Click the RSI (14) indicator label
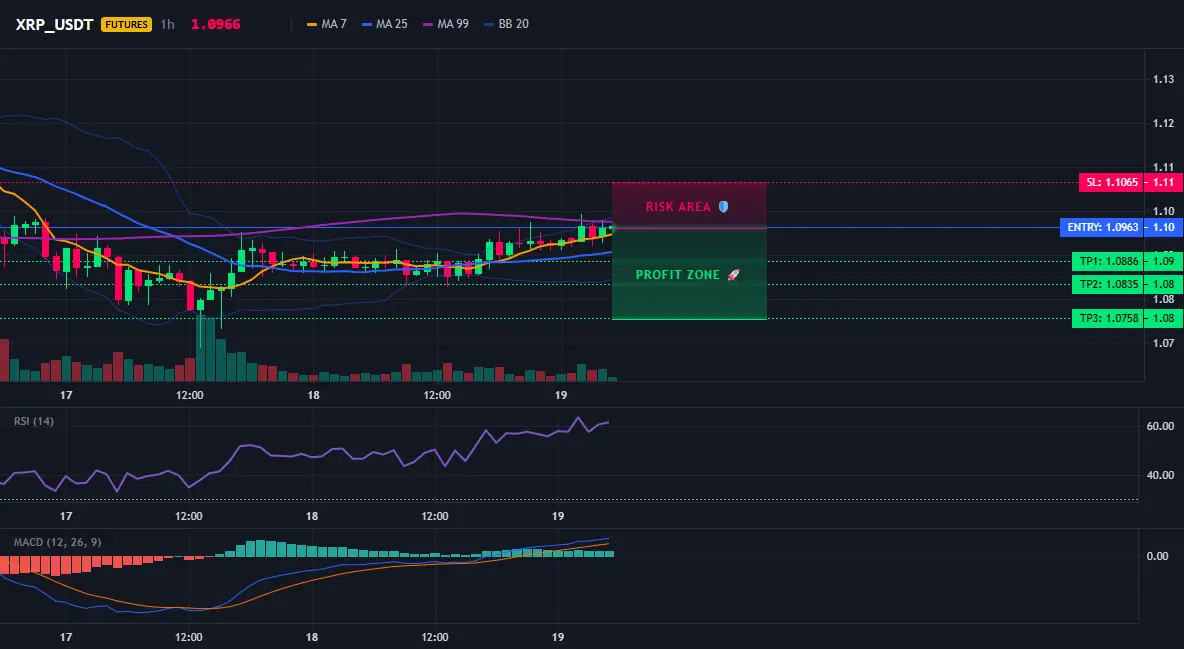Image resolution: width=1184 pixels, height=649 pixels. point(34,421)
